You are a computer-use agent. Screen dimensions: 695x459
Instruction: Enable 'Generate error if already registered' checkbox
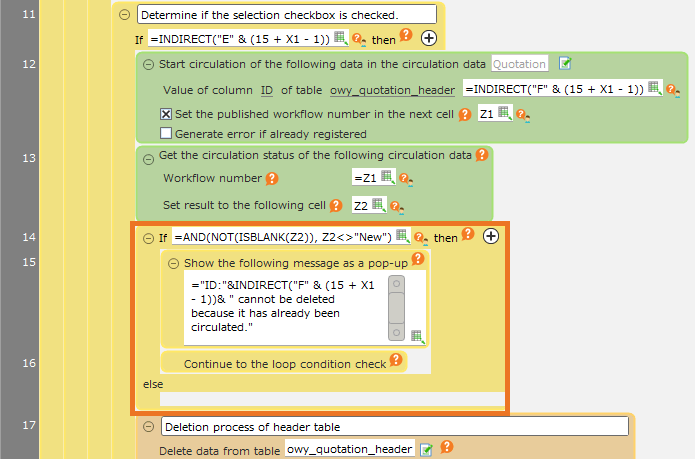[166, 133]
